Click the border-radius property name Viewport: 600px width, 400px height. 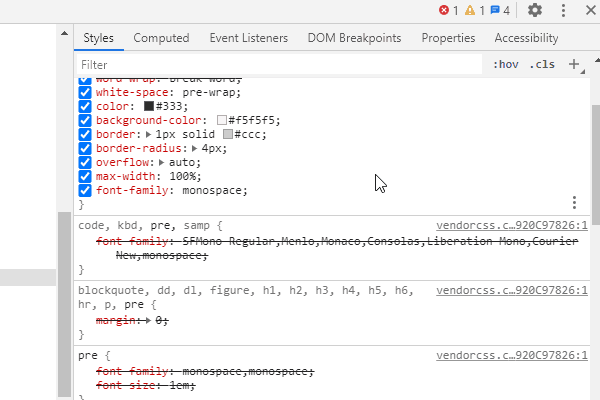pyautogui.click(x=139, y=149)
